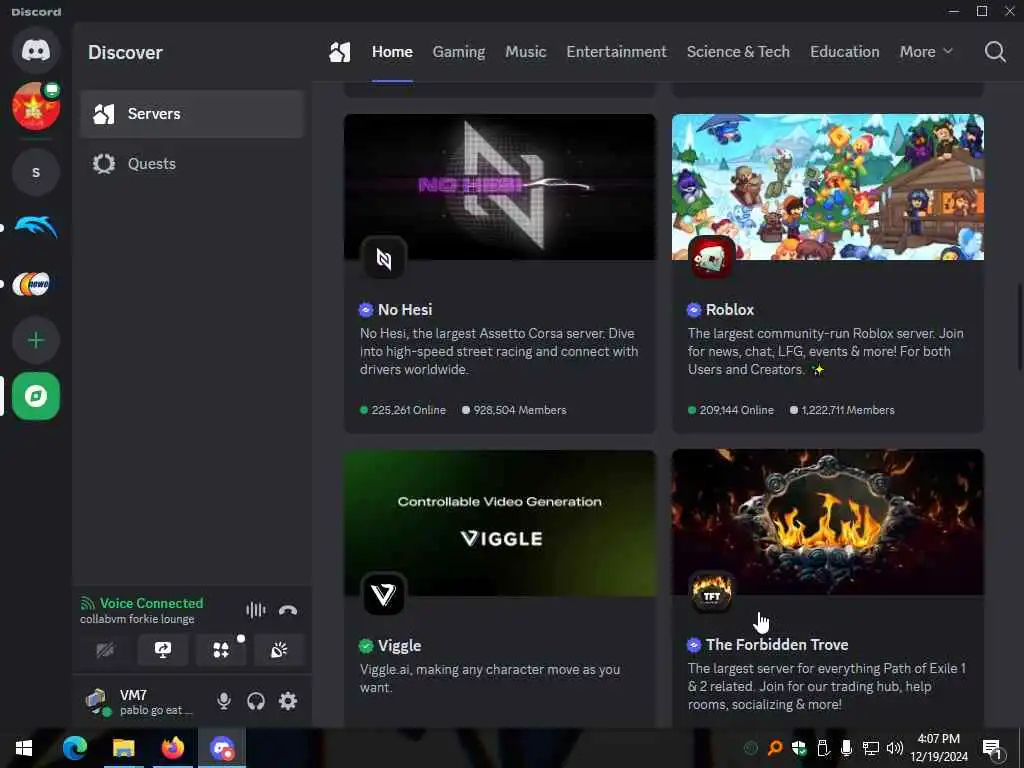Click the Roblox server avatar icon
Screen dimensions: 1024x768
(711, 259)
